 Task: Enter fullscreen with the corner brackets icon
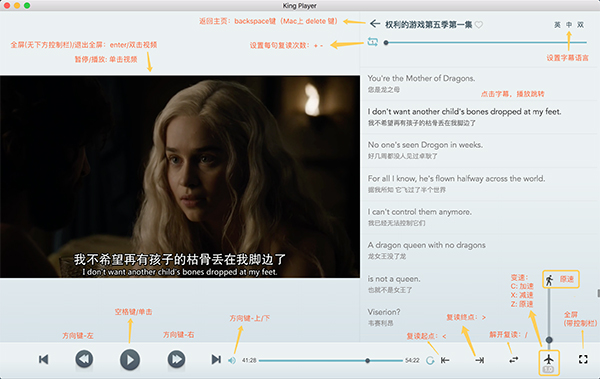pyautogui.click(x=583, y=359)
